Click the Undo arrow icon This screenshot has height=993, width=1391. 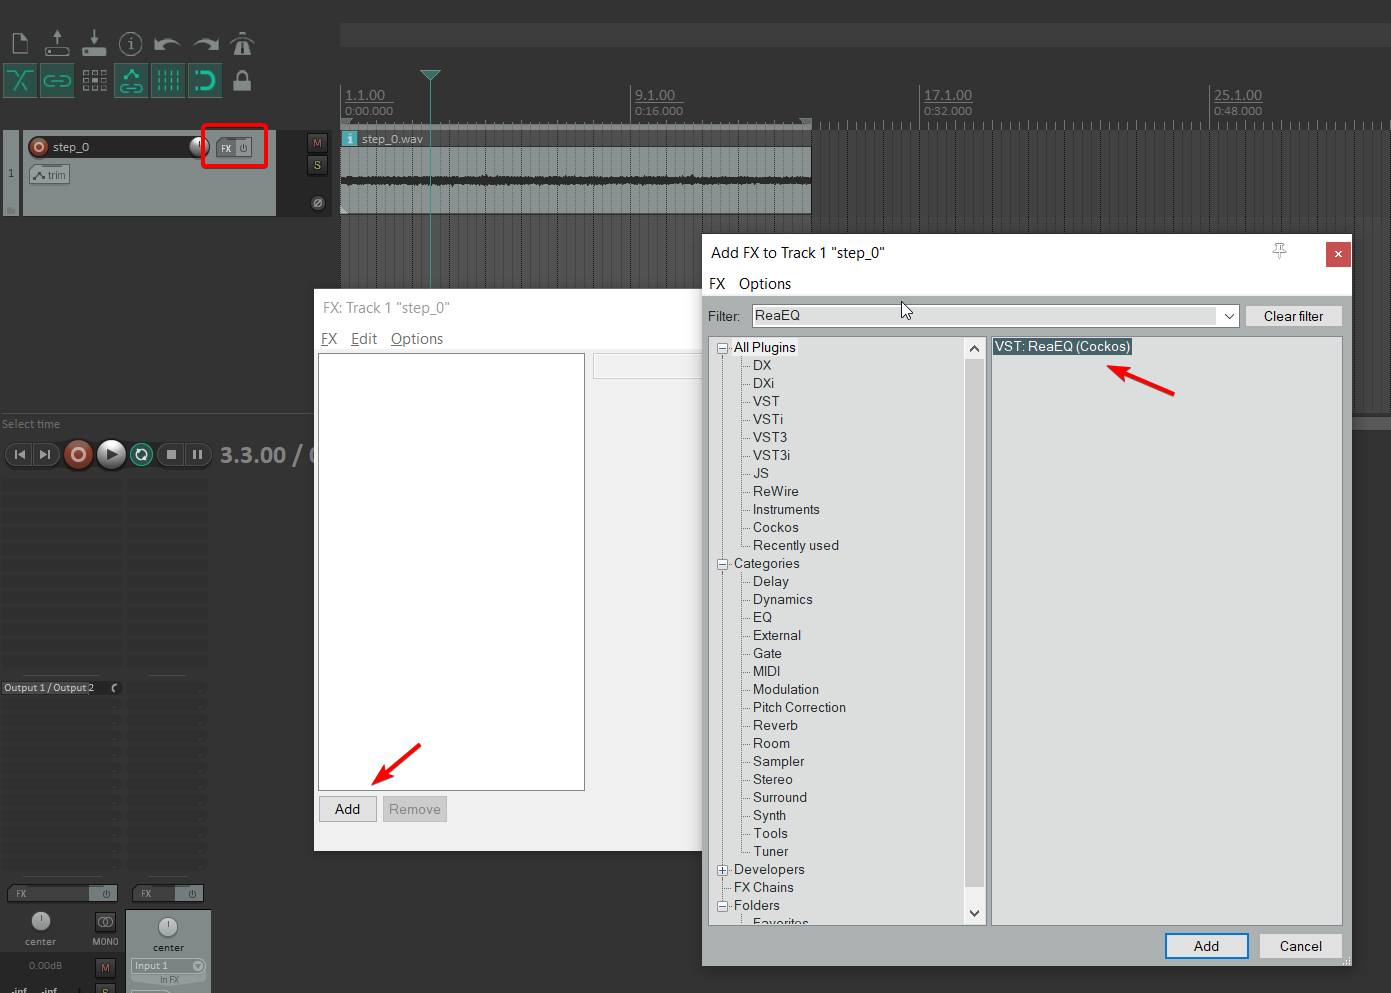tap(168, 43)
